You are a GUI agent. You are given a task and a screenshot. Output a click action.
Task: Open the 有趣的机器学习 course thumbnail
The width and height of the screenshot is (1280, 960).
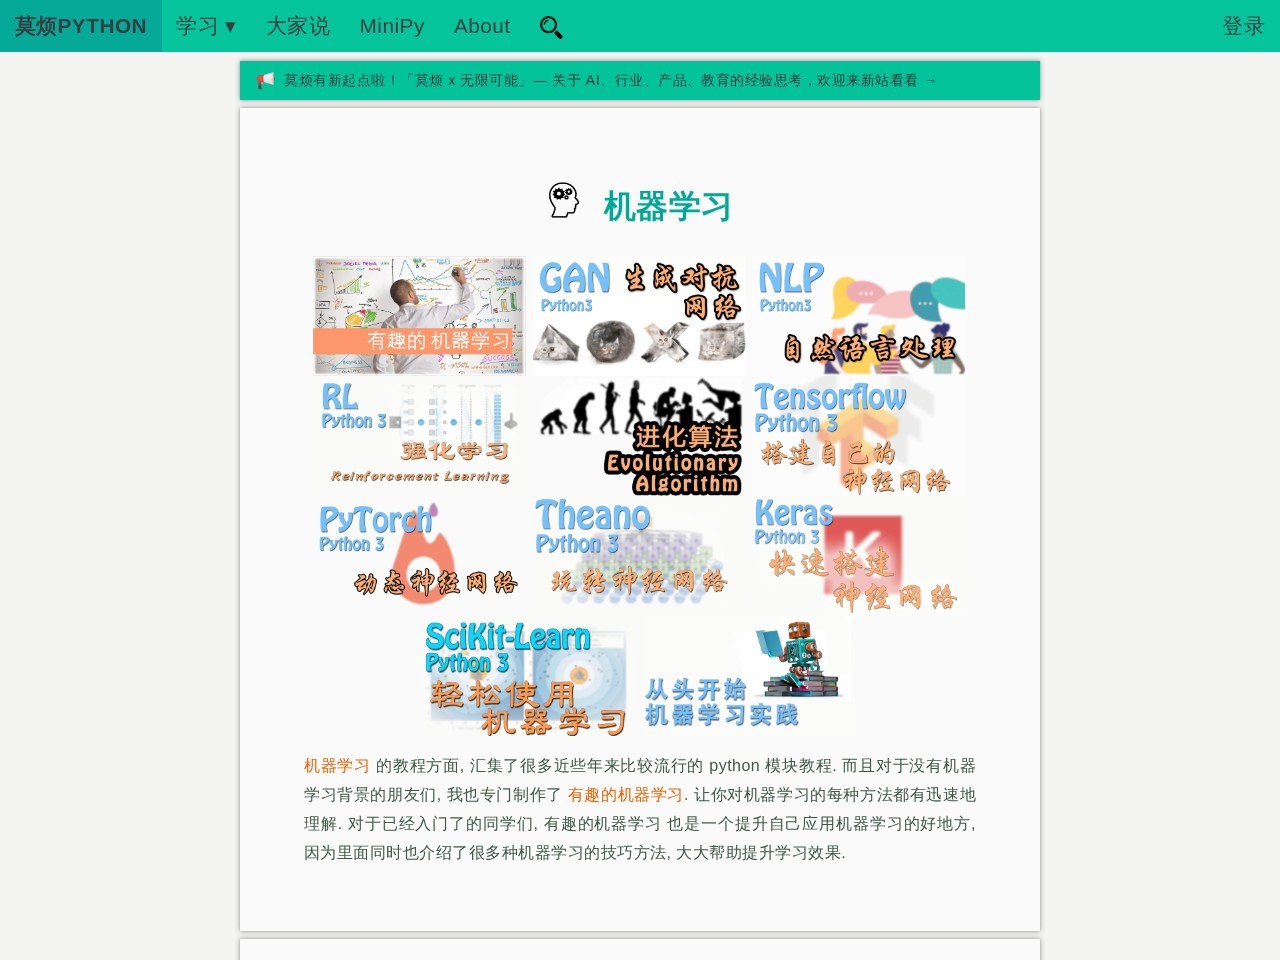coord(418,314)
